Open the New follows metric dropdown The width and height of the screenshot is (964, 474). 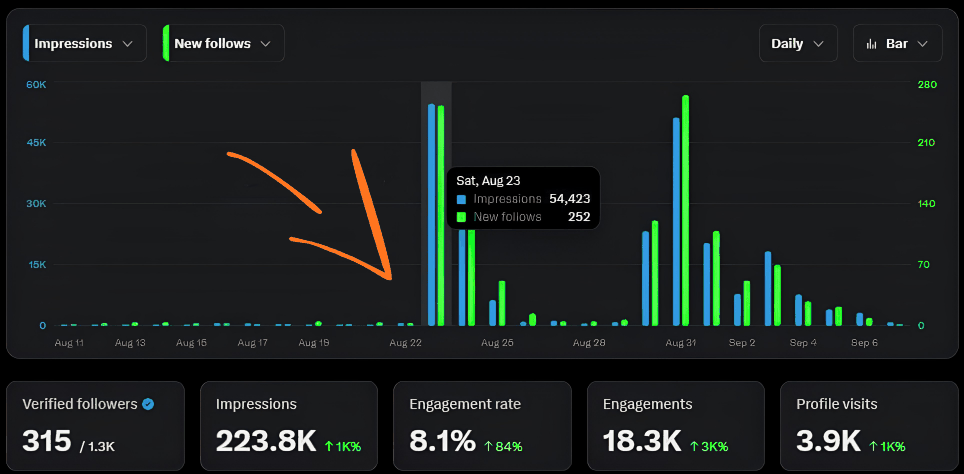click(224, 44)
